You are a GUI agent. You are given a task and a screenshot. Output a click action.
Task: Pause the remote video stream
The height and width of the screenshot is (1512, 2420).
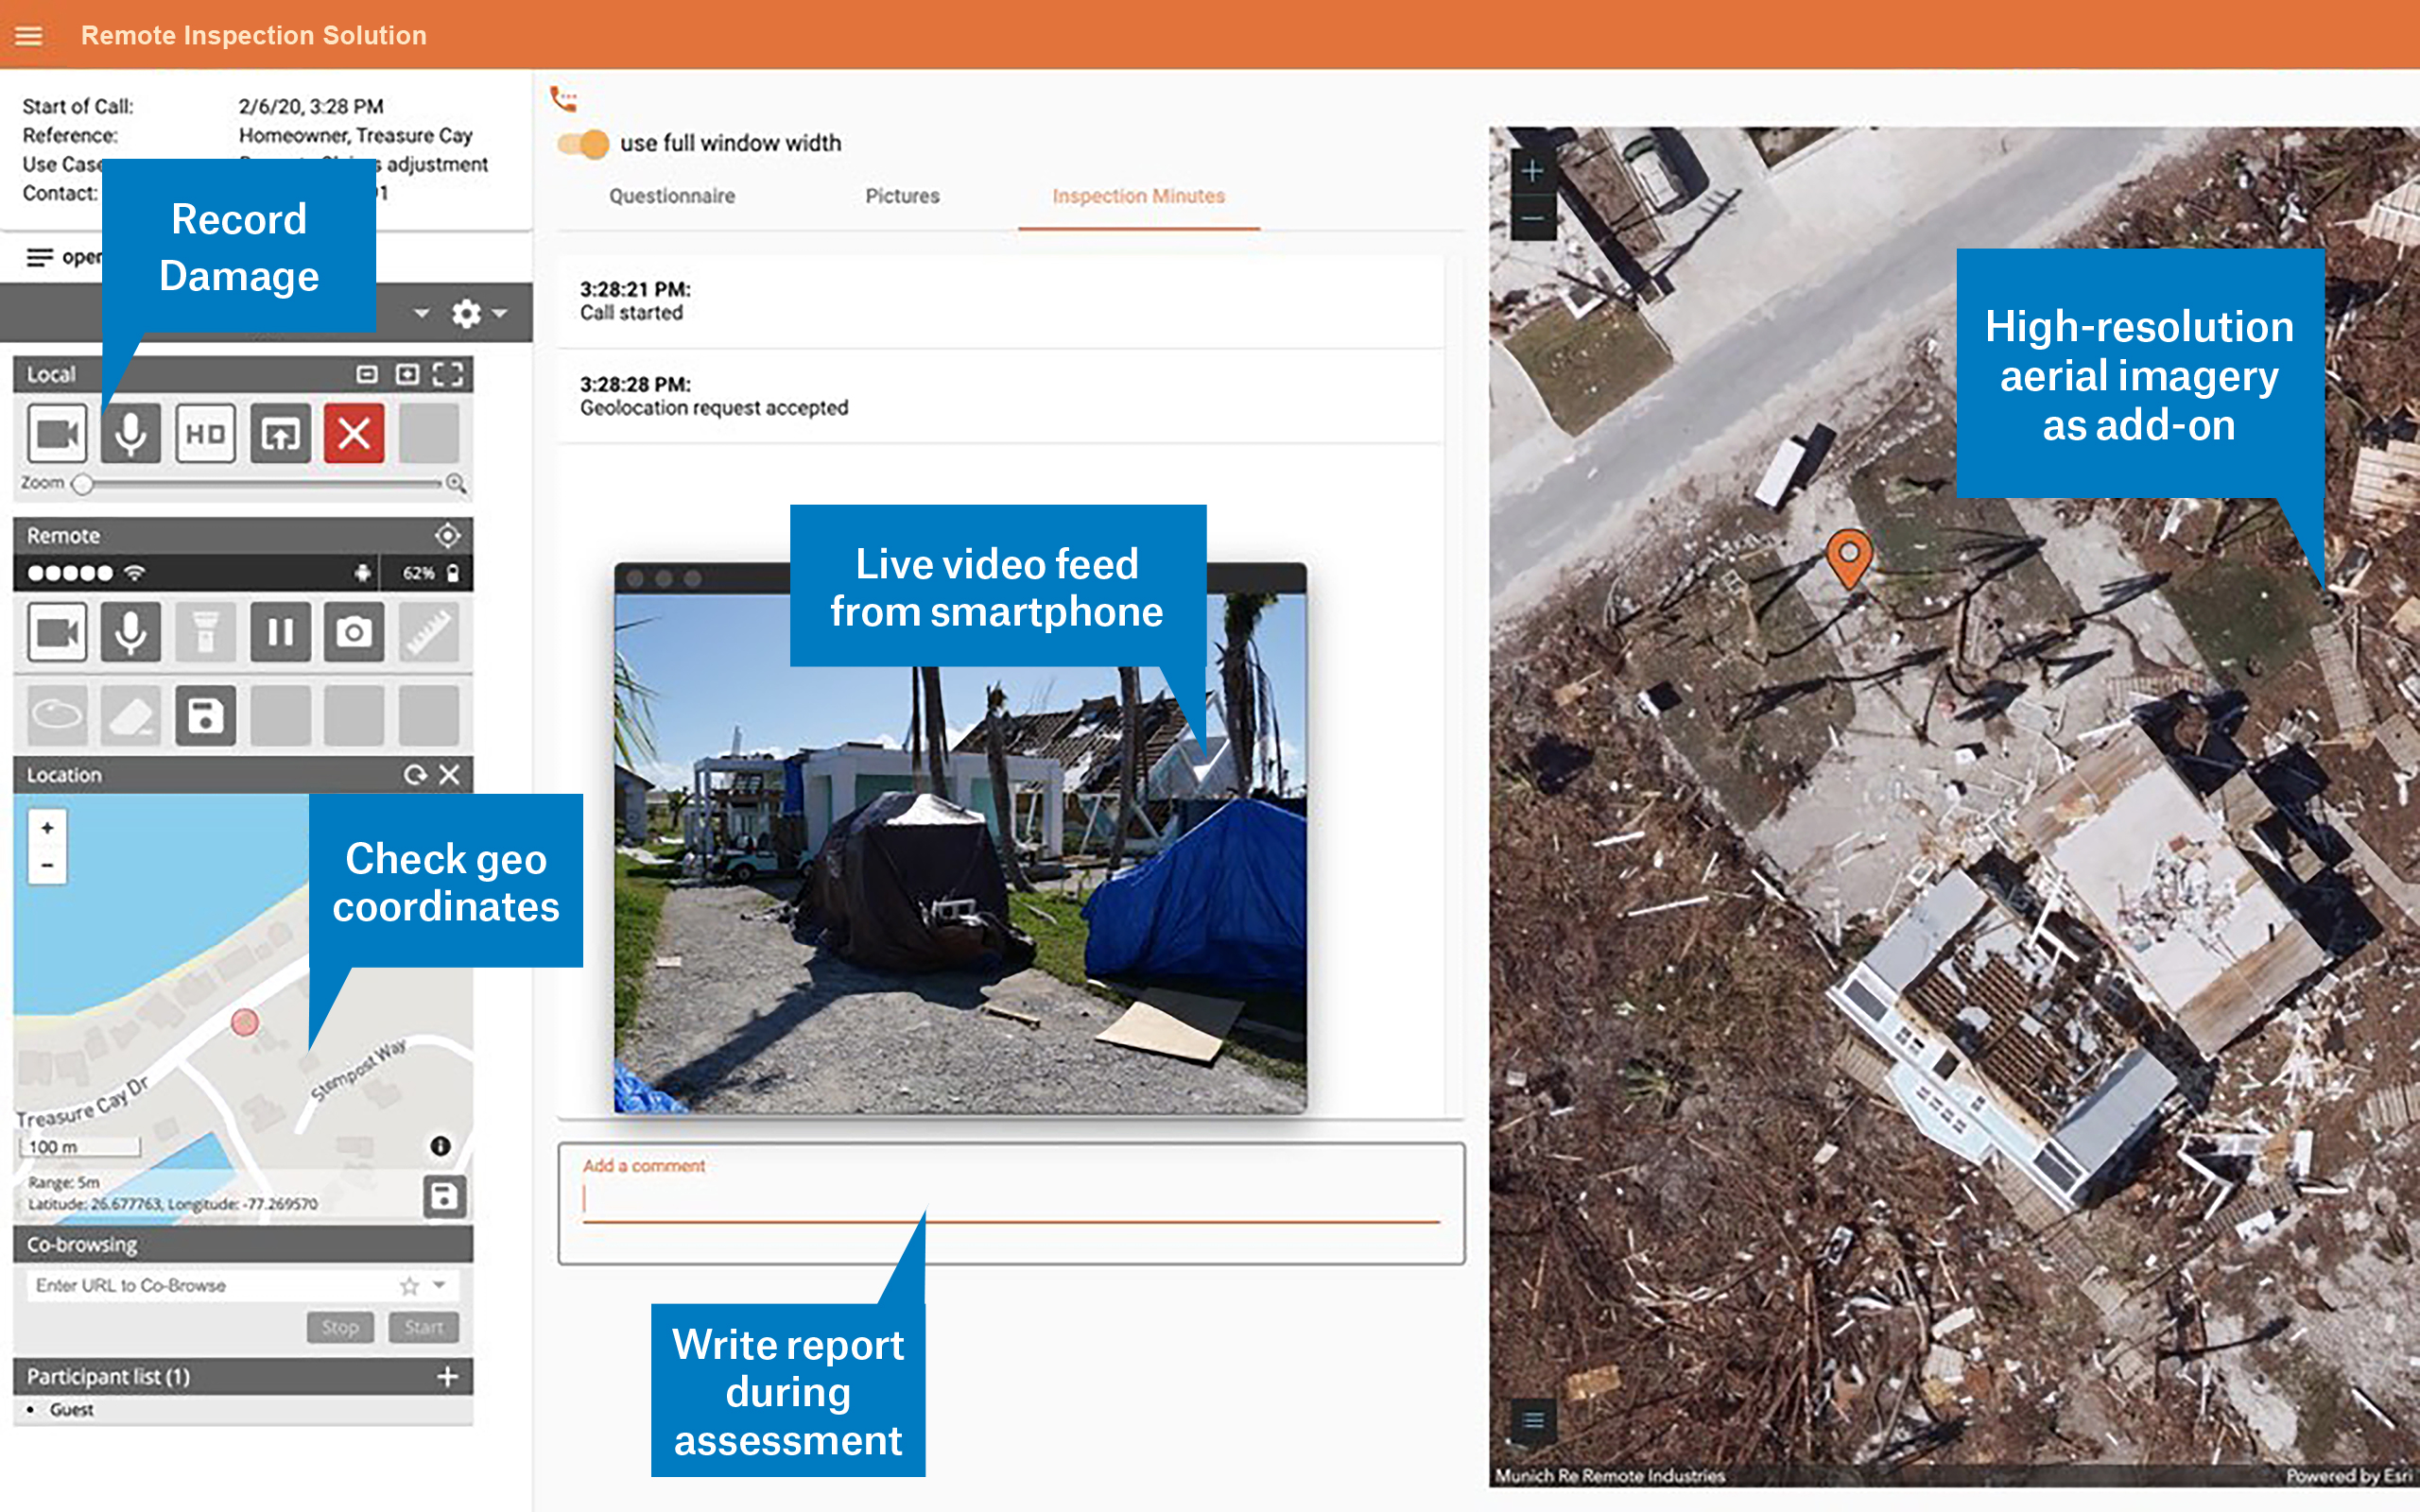coord(280,632)
